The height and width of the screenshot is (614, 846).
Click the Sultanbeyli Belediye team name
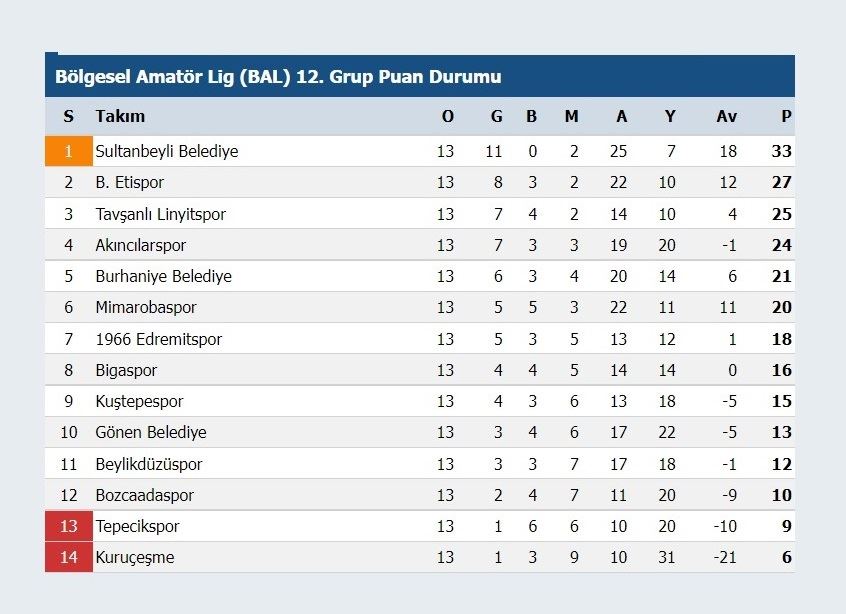166,152
